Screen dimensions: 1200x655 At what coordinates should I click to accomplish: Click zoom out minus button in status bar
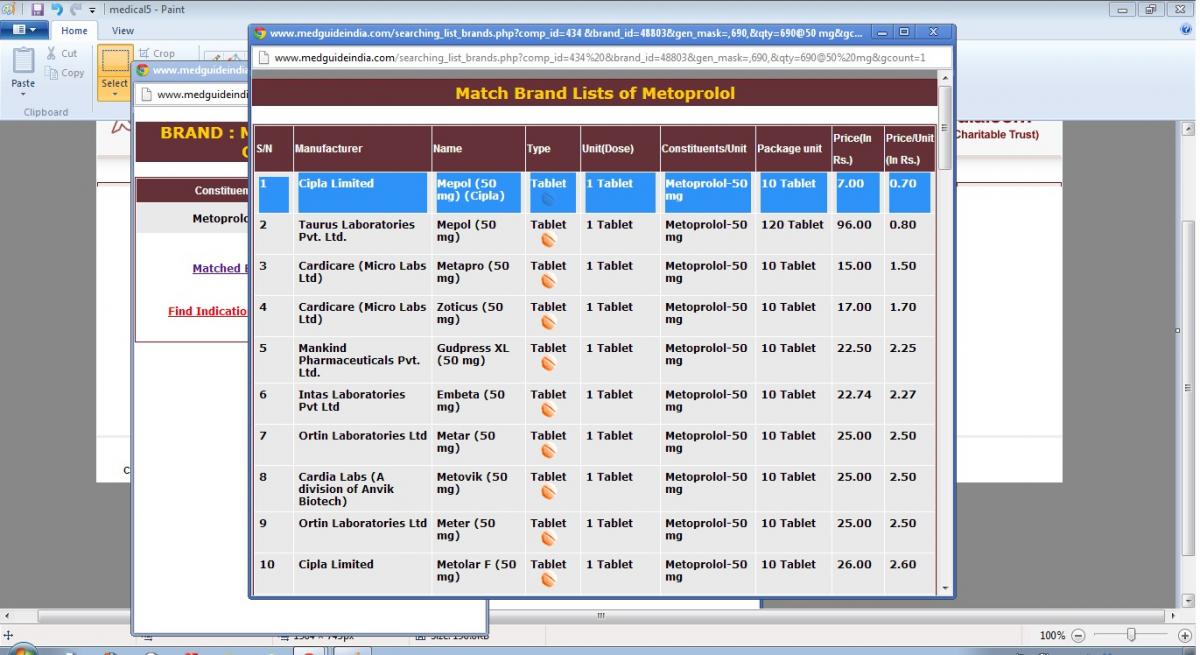tap(1078, 635)
